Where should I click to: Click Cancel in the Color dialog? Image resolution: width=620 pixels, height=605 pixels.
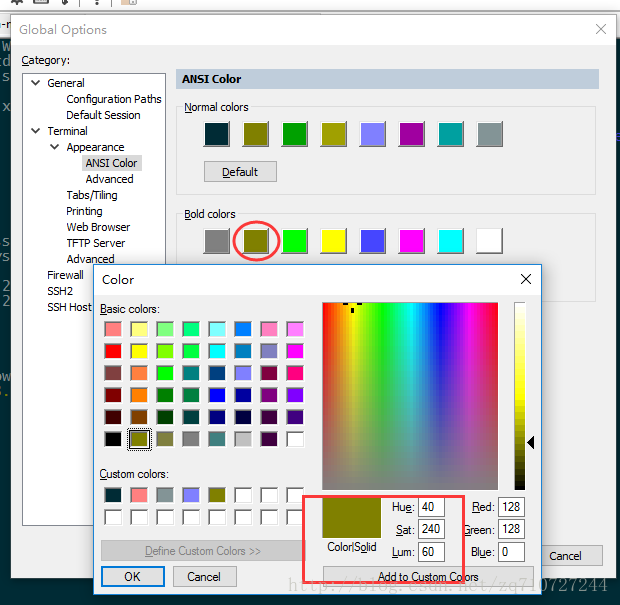pos(204,577)
